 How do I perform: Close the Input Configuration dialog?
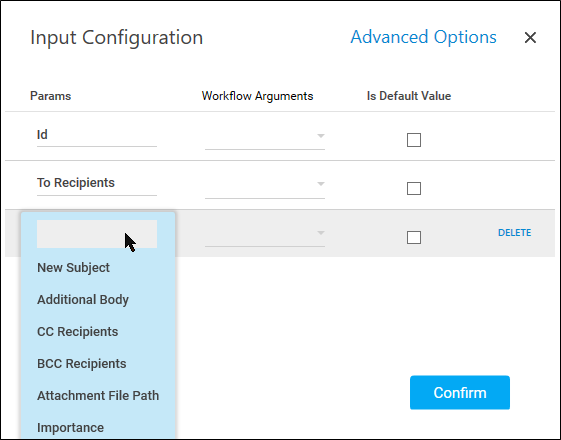(x=530, y=37)
